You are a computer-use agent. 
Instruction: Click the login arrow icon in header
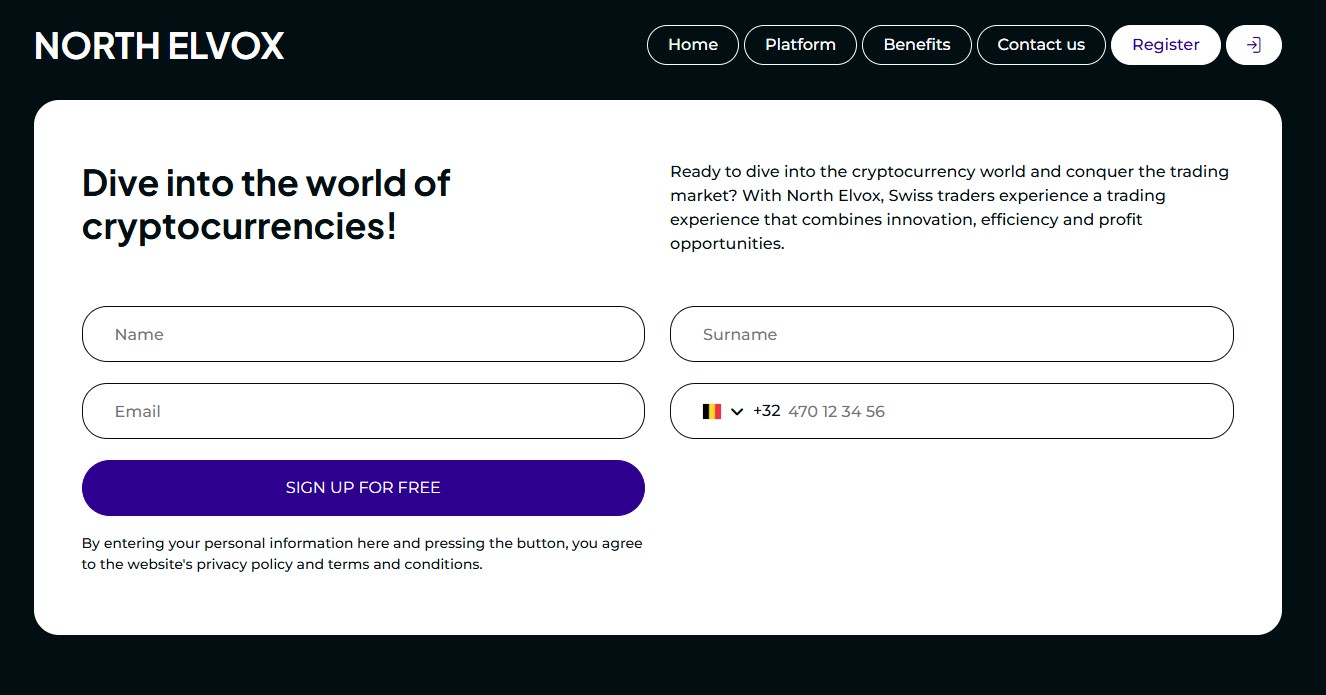(1253, 45)
